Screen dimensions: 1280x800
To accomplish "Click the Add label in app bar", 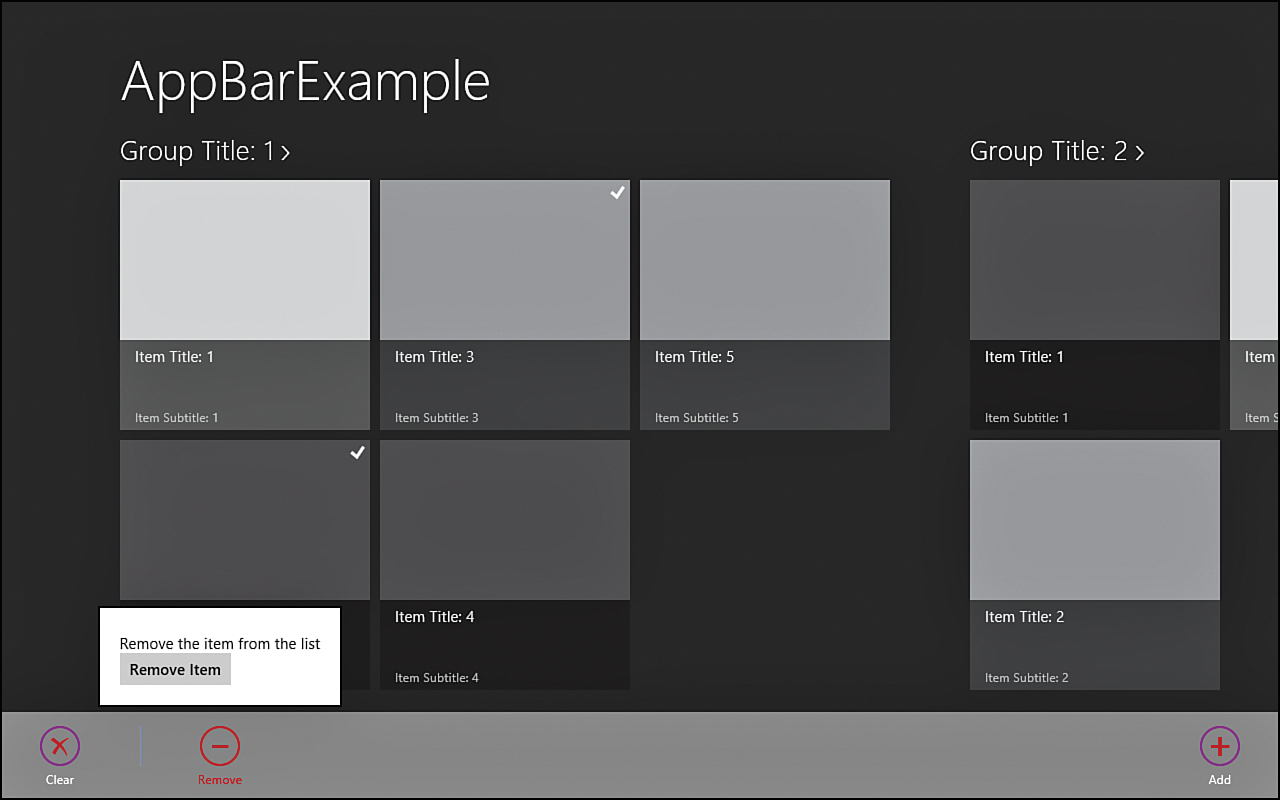I will coord(1220,780).
